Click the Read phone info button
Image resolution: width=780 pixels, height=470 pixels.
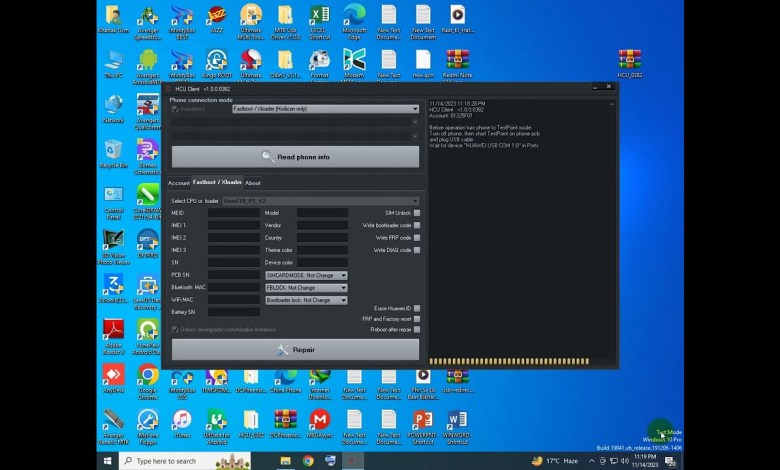(x=295, y=157)
